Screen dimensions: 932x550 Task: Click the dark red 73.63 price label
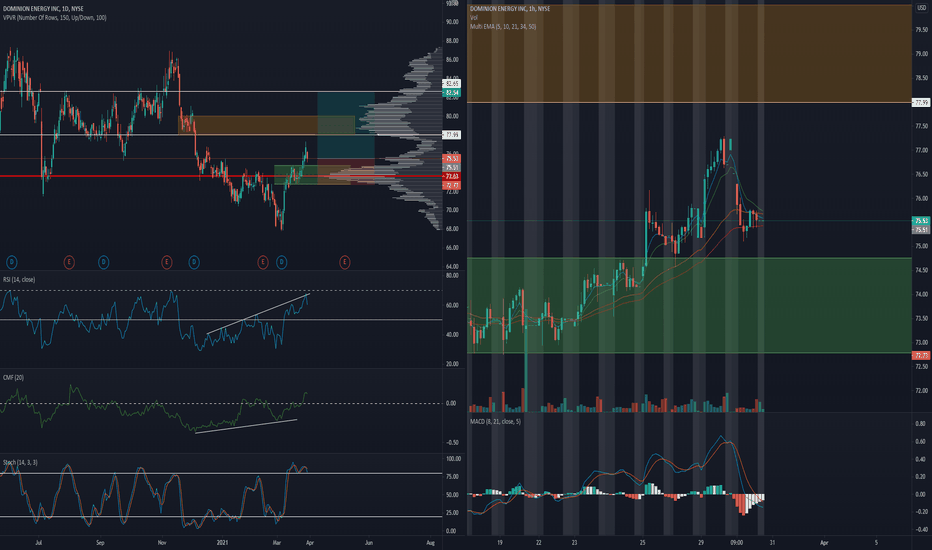tap(452, 177)
